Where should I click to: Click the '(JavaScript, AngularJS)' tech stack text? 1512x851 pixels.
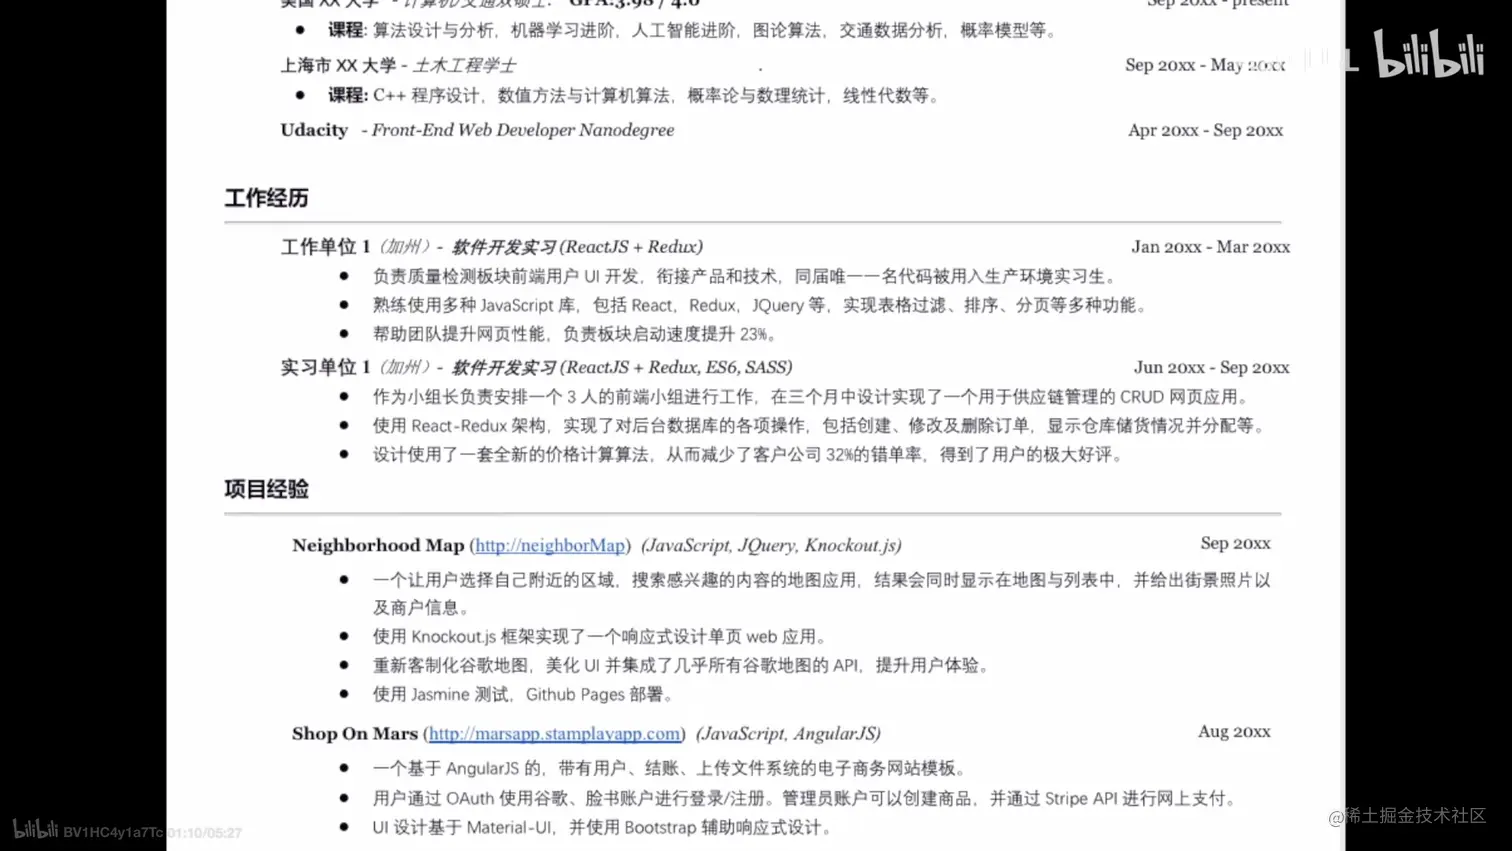(x=788, y=733)
